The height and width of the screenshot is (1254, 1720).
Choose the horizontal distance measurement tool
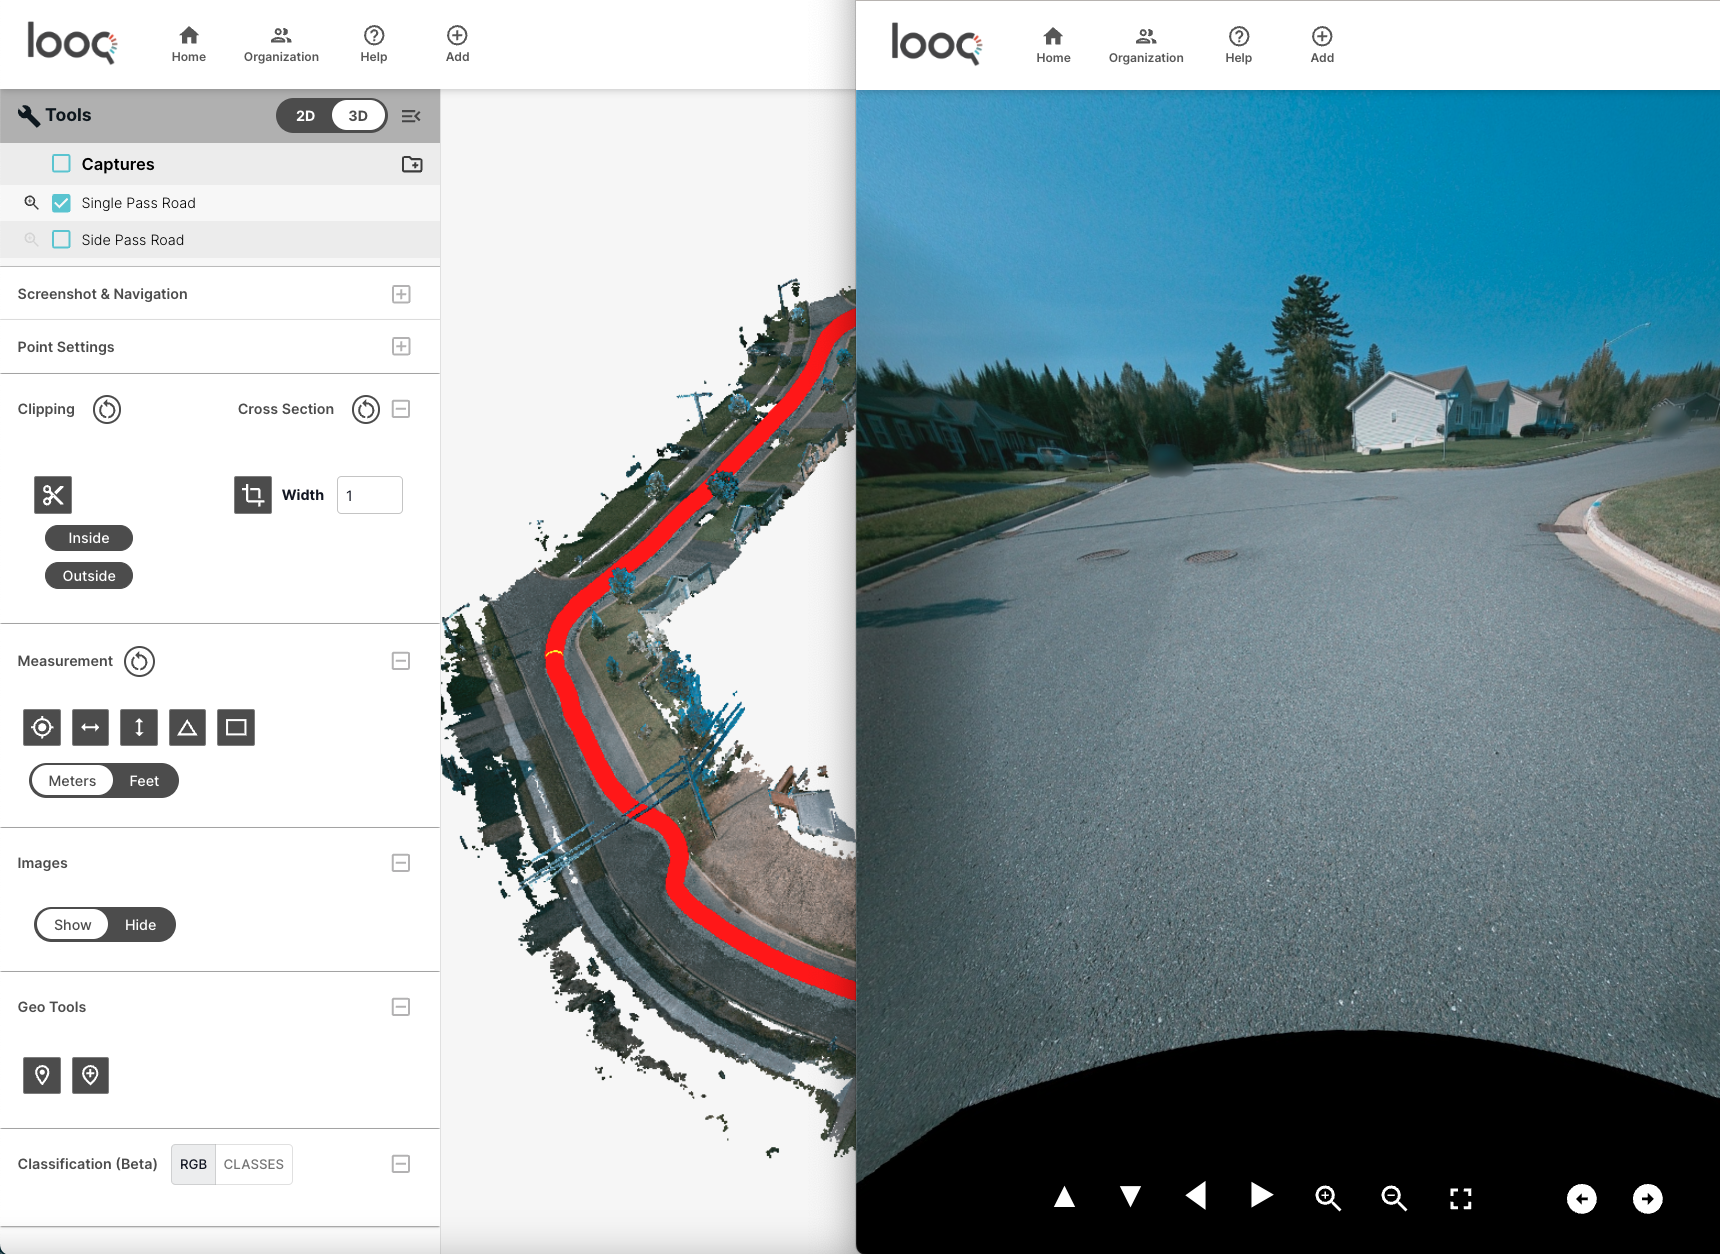(90, 728)
